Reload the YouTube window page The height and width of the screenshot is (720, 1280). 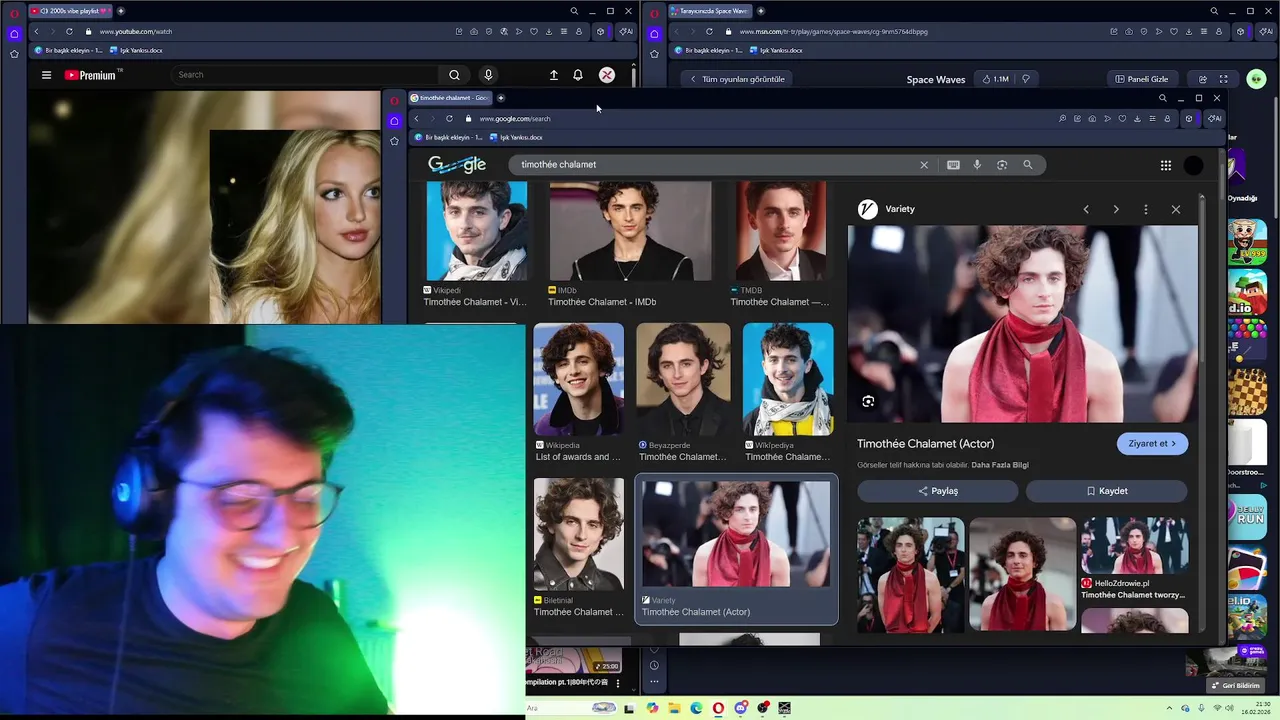click(x=69, y=31)
